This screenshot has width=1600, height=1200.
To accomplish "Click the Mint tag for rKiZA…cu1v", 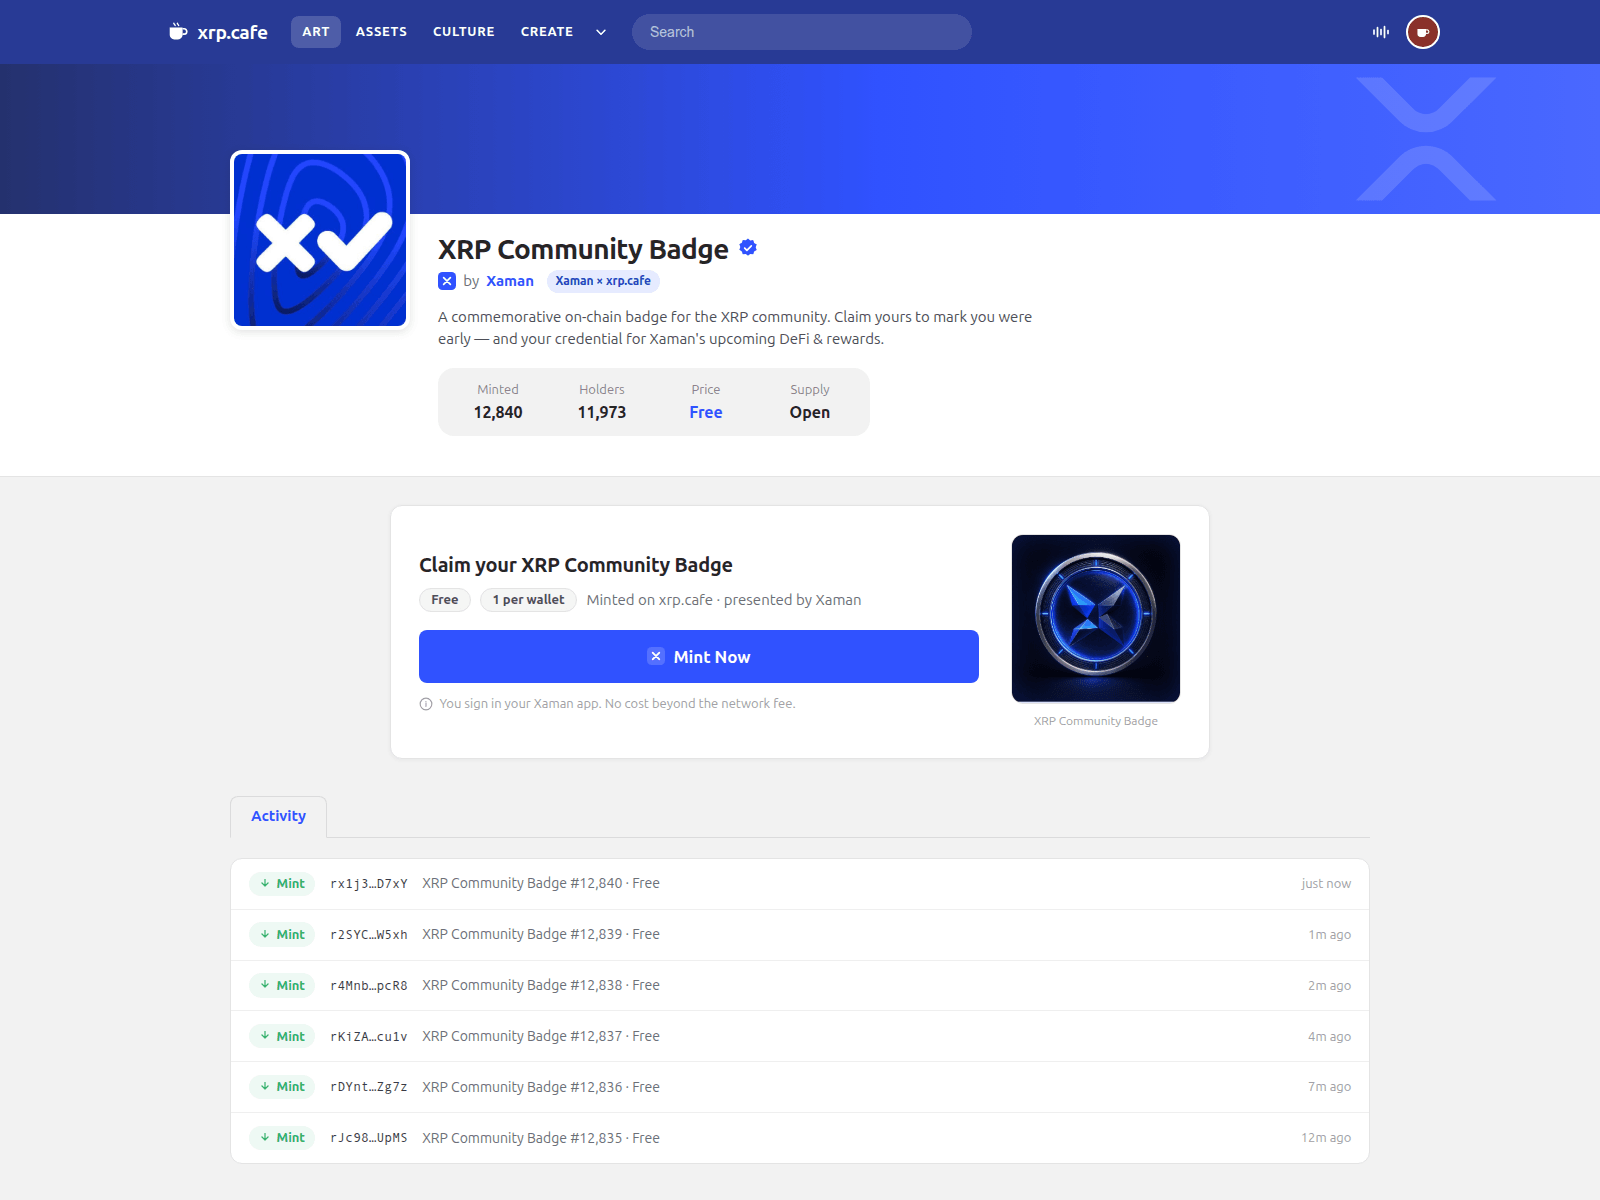I will click(x=282, y=1036).
